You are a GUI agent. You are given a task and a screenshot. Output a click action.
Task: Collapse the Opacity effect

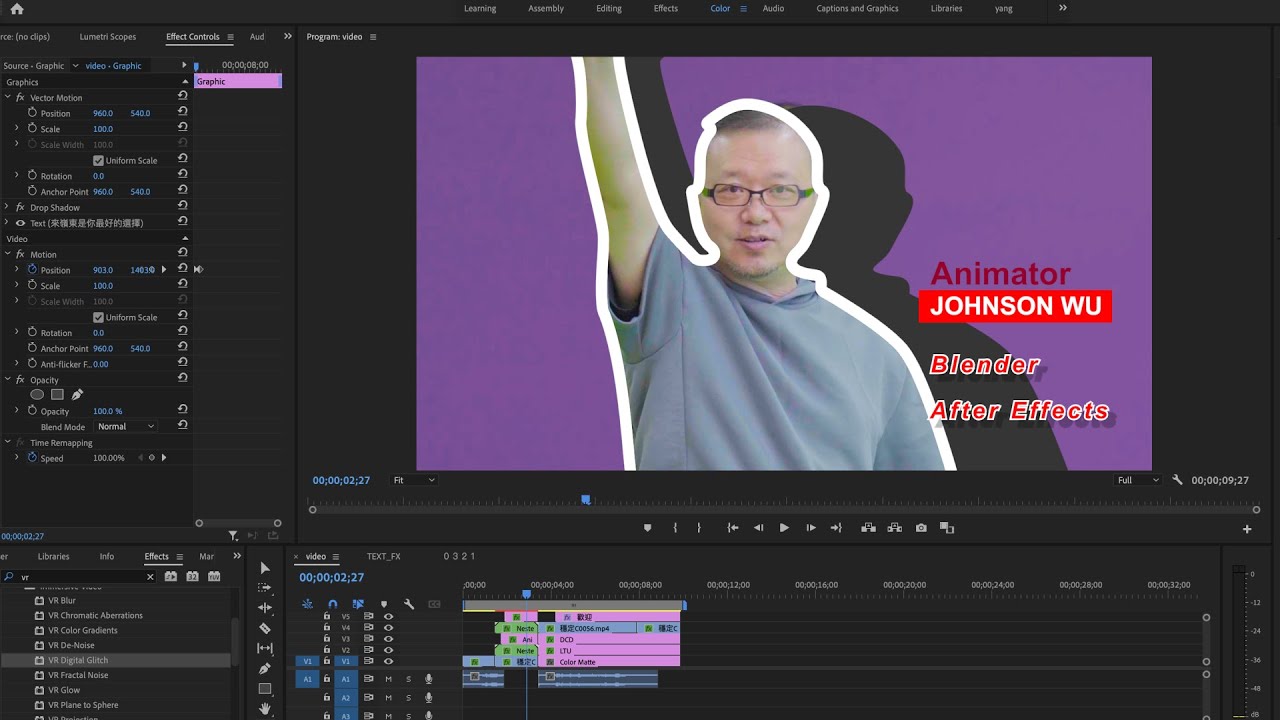click(7, 379)
